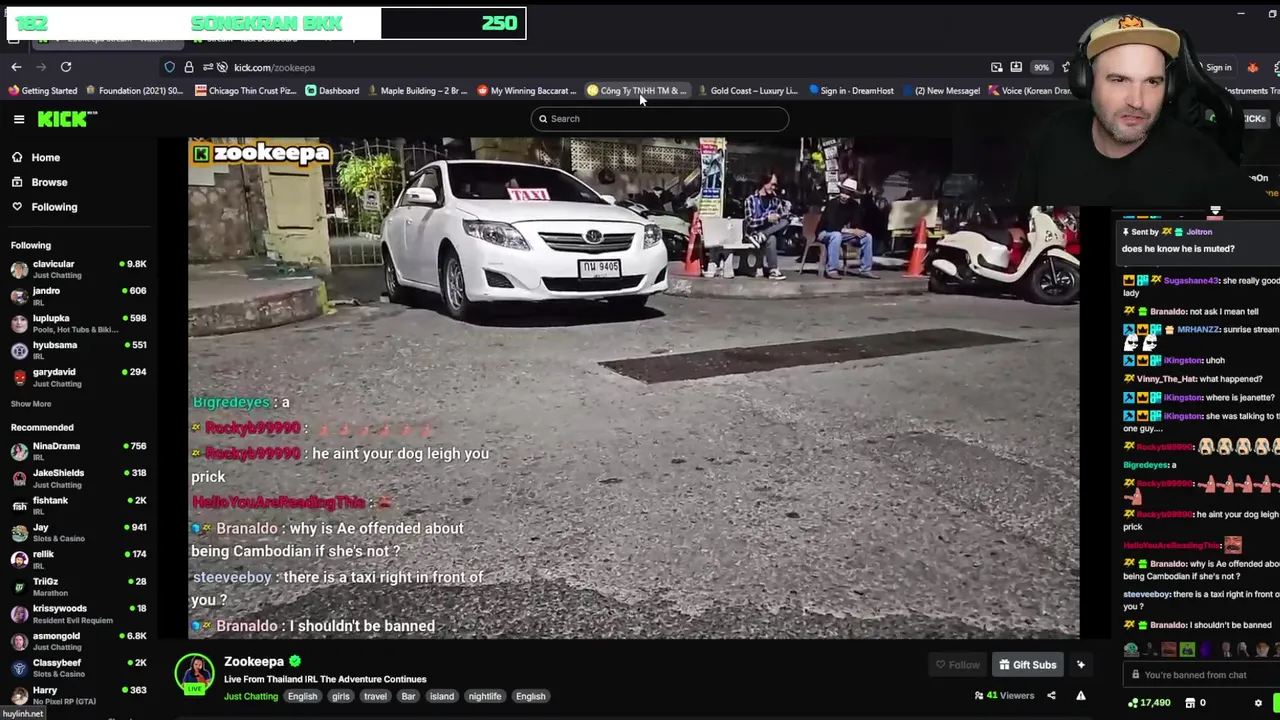1280x720 pixels.
Task: Toggle picture-in-picture icon in address bar
Action: [x=997, y=67]
